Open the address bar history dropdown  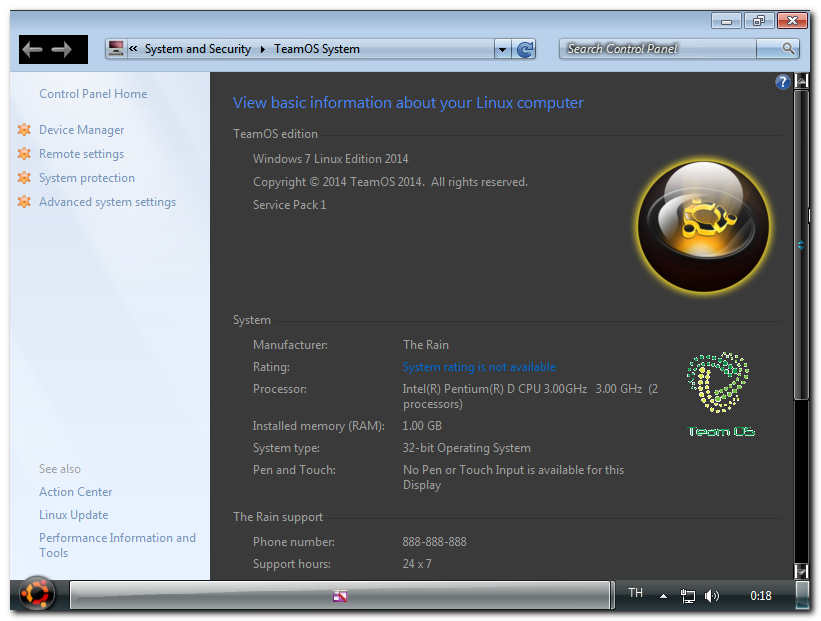tap(502, 50)
